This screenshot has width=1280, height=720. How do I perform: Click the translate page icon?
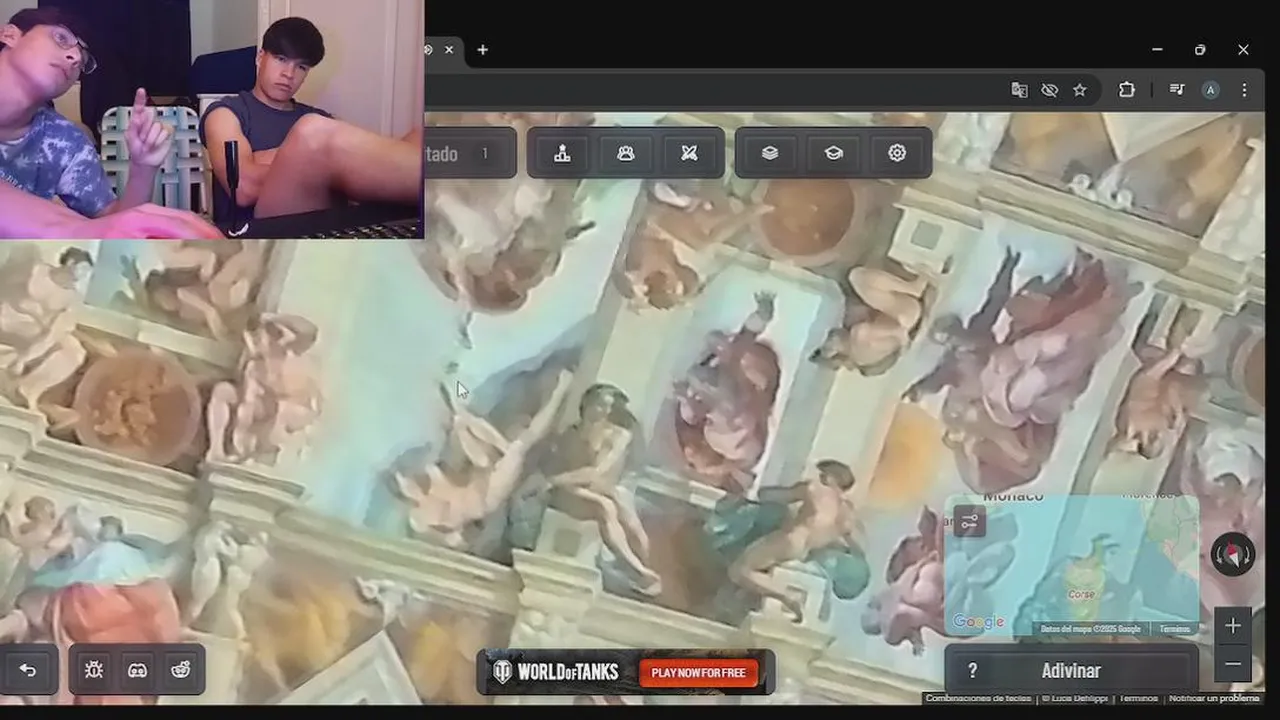point(1019,90)
